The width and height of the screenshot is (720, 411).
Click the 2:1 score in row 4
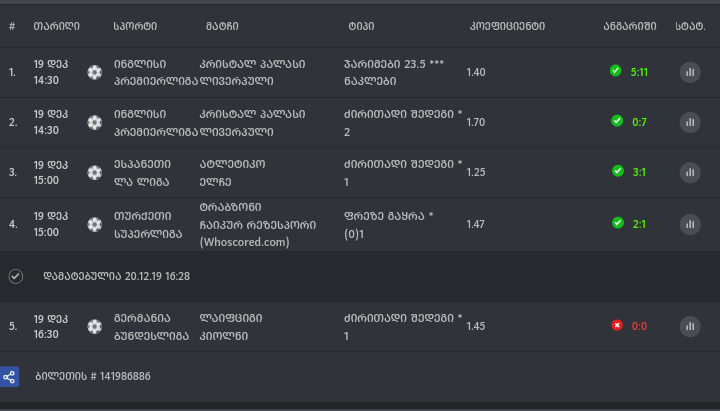638,223
